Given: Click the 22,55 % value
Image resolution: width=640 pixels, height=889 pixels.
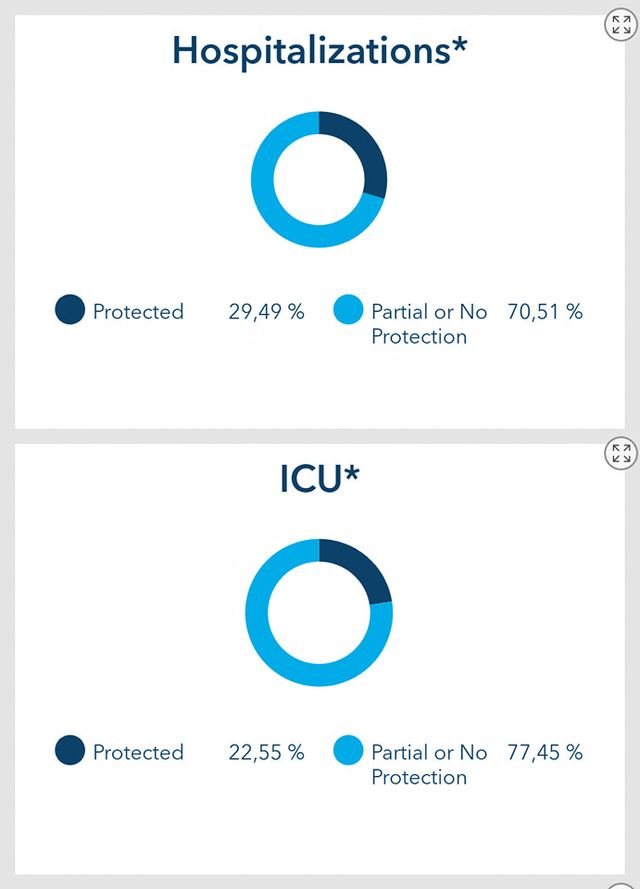Looking at the screenshot, I should coord(266,752).
